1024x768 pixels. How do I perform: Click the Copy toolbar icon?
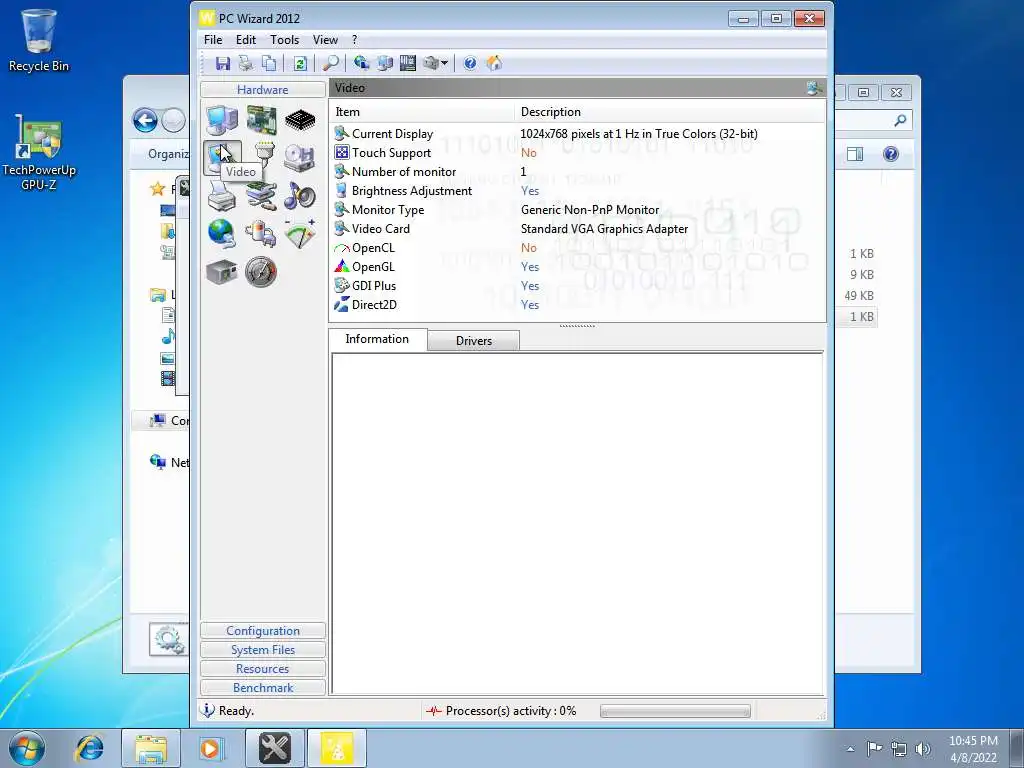coord(269,63)
